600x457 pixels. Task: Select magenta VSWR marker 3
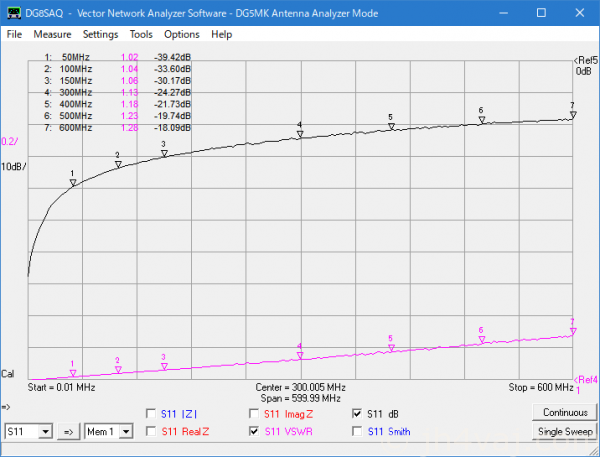coord(164,365)
